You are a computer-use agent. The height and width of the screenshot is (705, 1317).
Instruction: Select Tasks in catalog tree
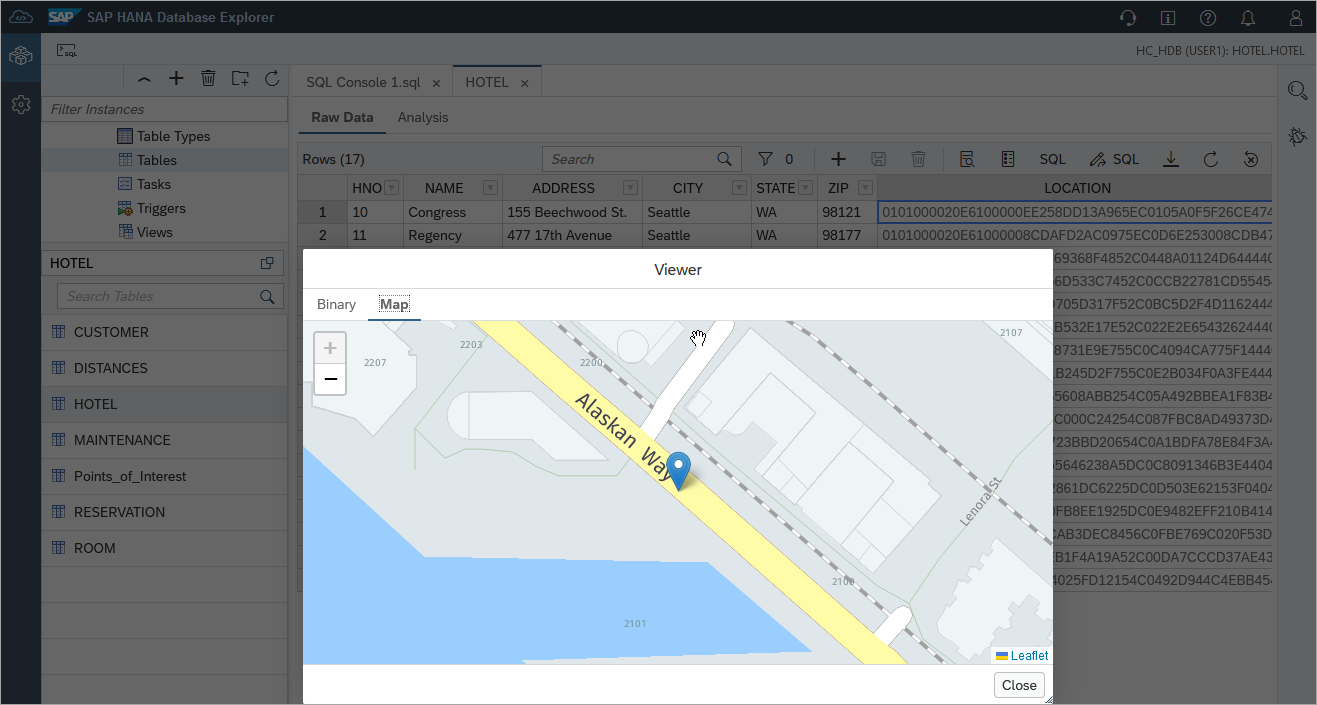[154, 184]
